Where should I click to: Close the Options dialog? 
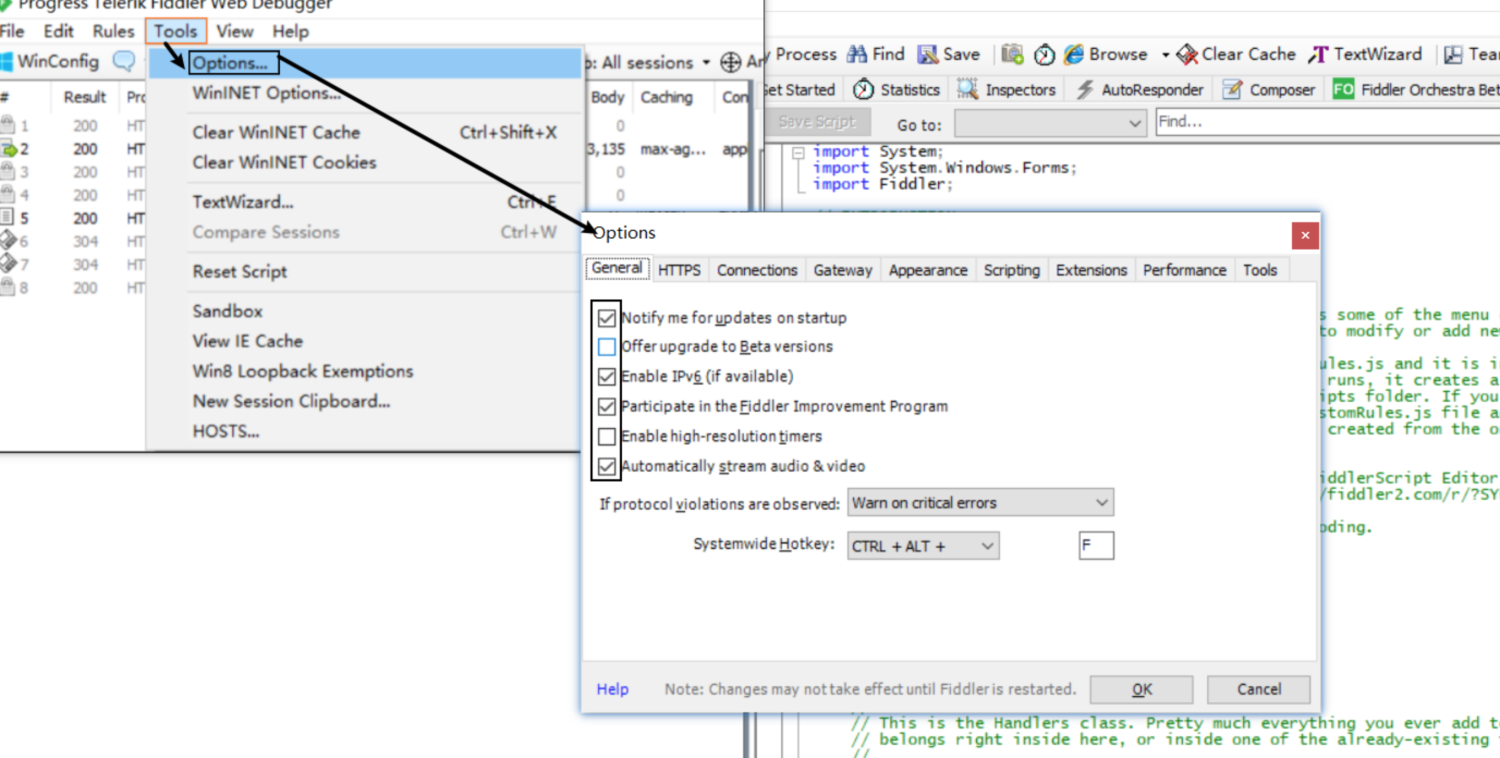coord(1304,236)
